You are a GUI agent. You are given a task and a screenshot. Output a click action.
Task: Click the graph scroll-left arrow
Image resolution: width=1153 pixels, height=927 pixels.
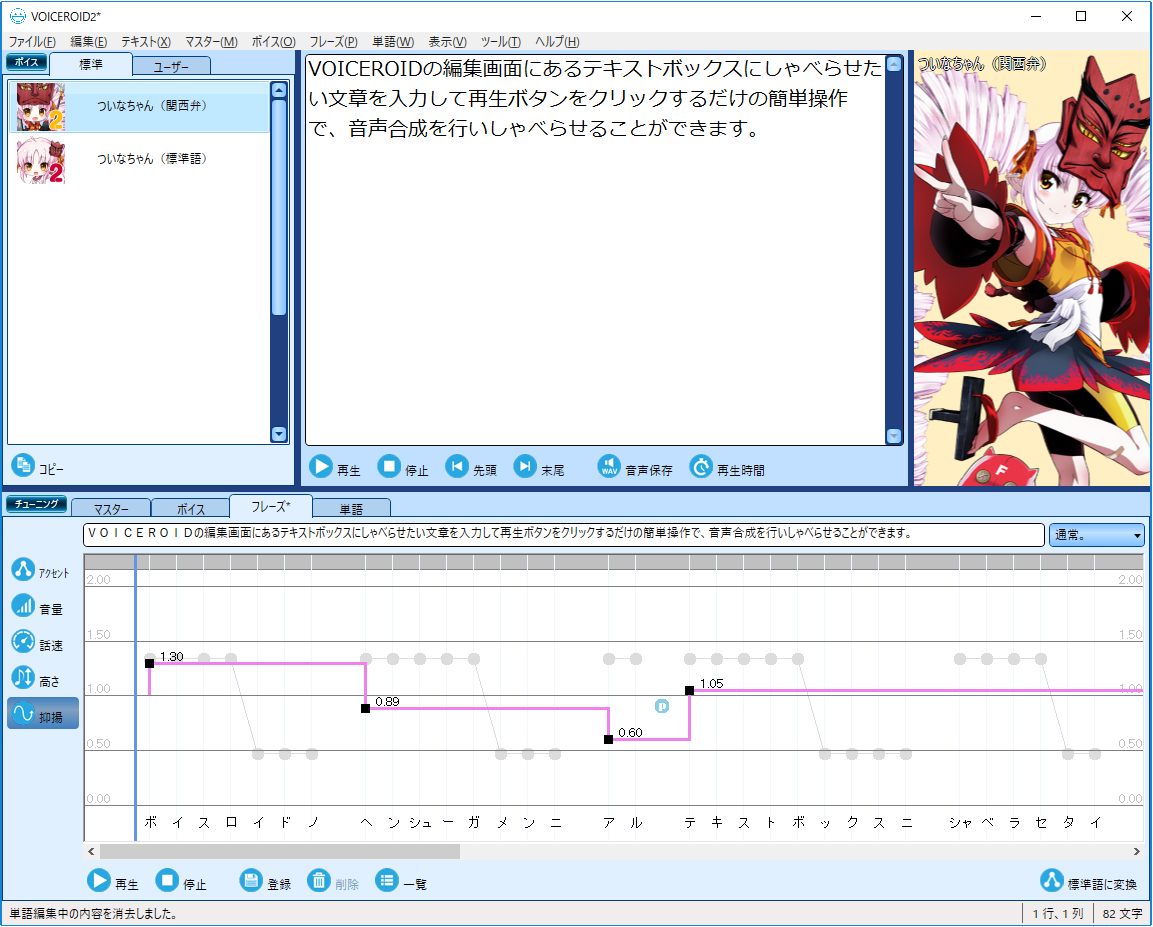[x=91, y=851]
